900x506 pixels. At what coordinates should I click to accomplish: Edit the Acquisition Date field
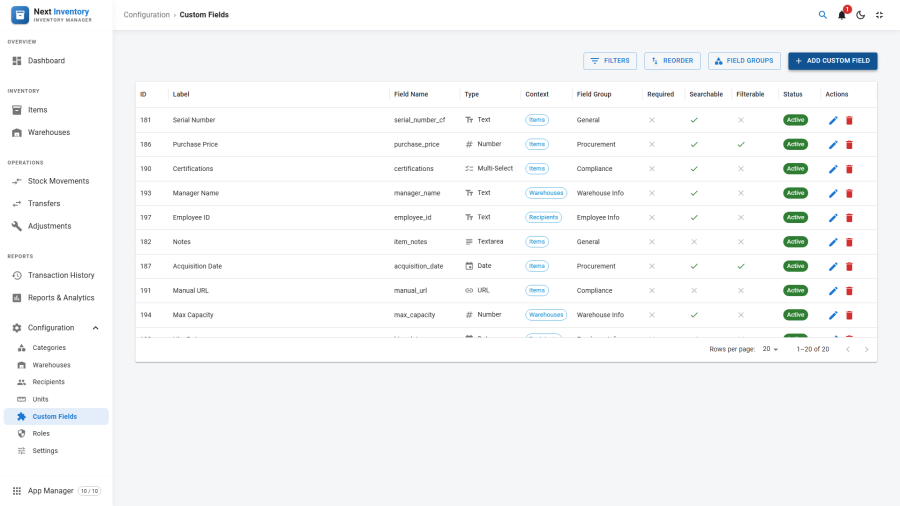[x=833, y=267]
